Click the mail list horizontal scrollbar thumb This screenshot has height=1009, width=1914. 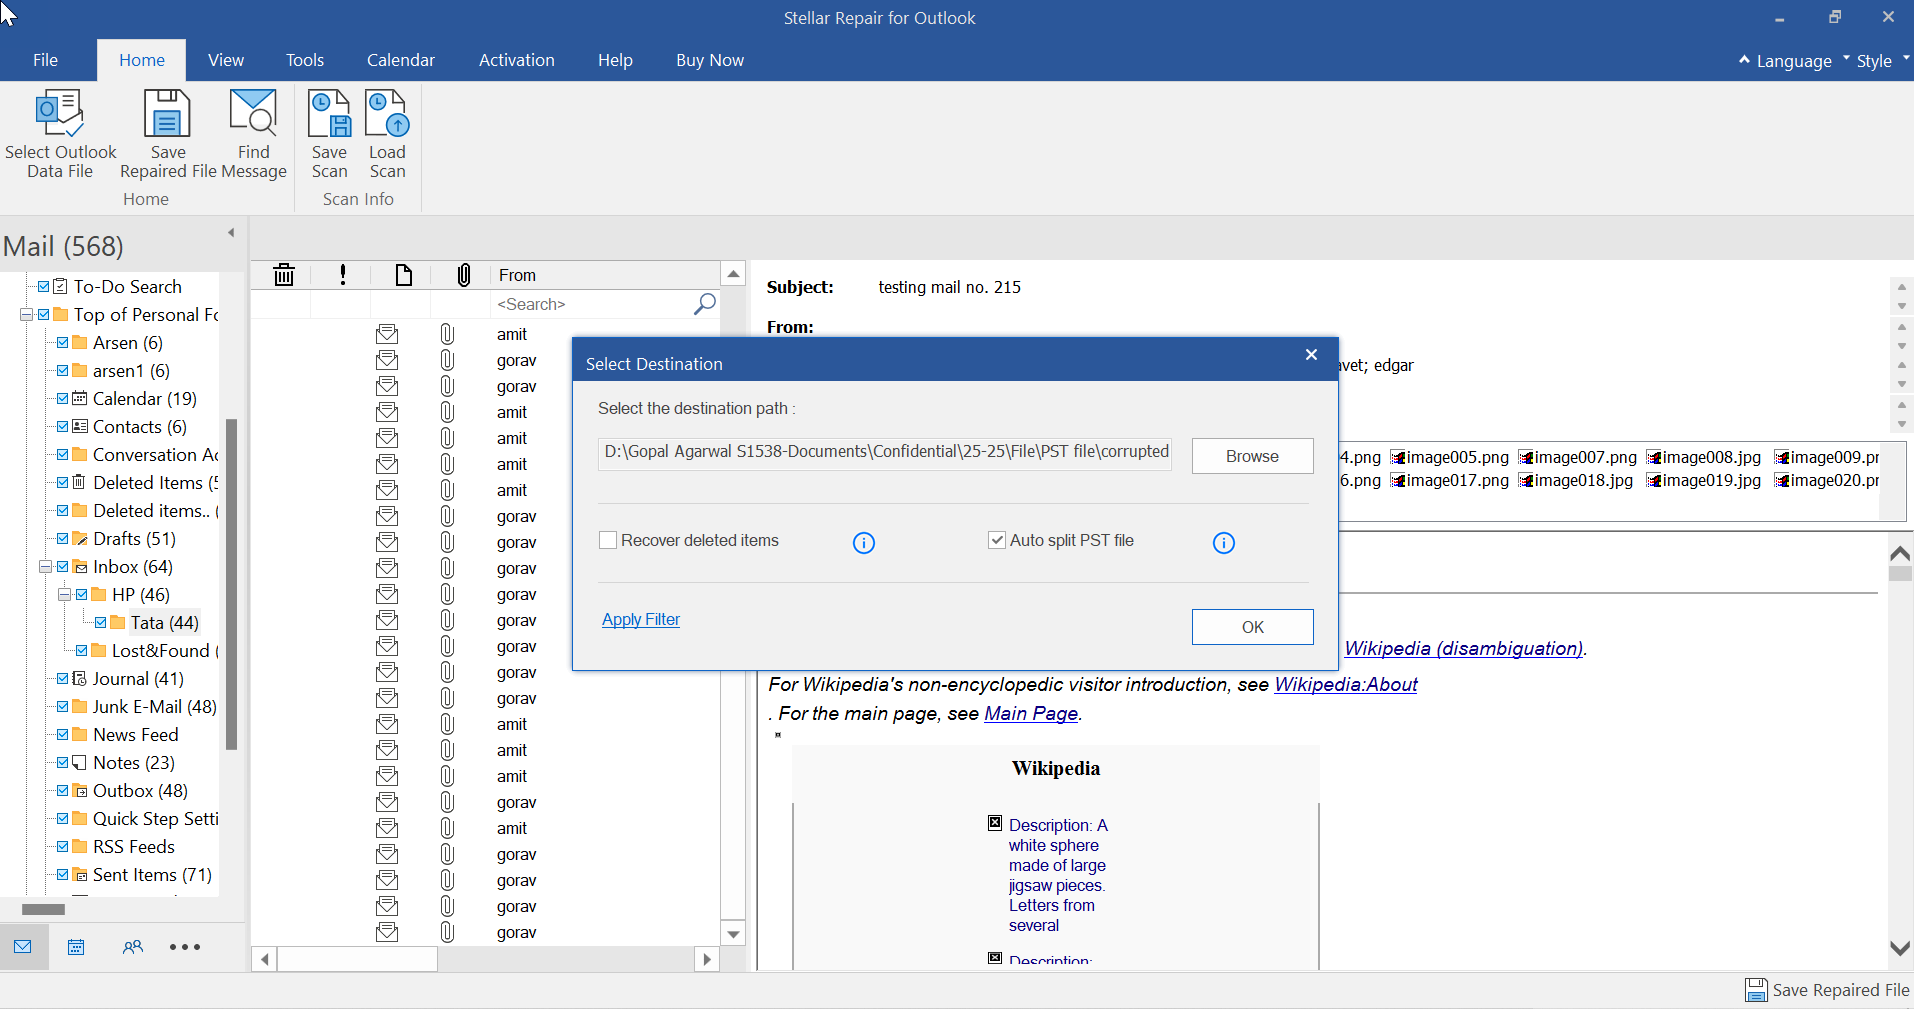coord(357,959)
